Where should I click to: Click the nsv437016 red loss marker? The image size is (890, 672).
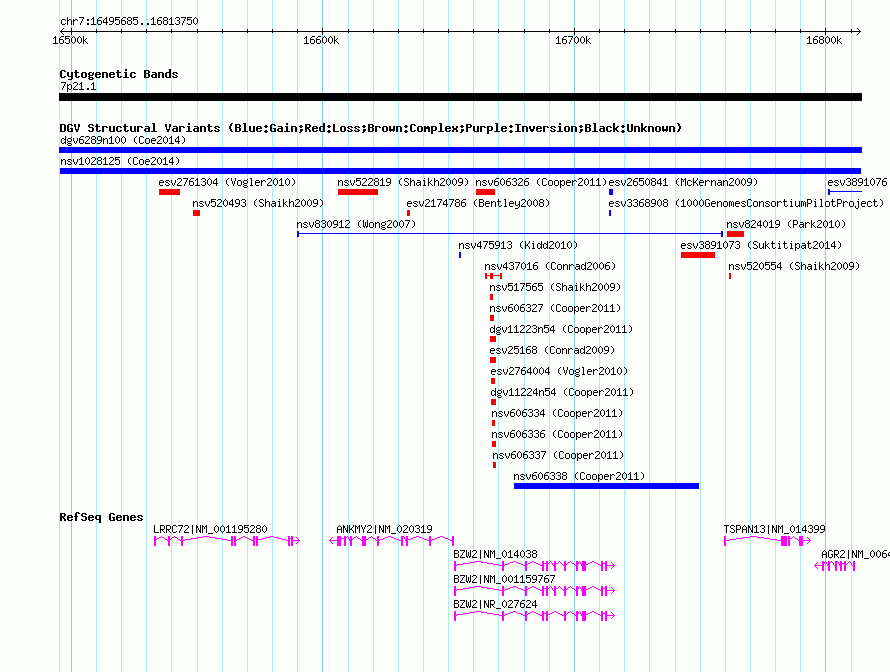tap(493, 276)
